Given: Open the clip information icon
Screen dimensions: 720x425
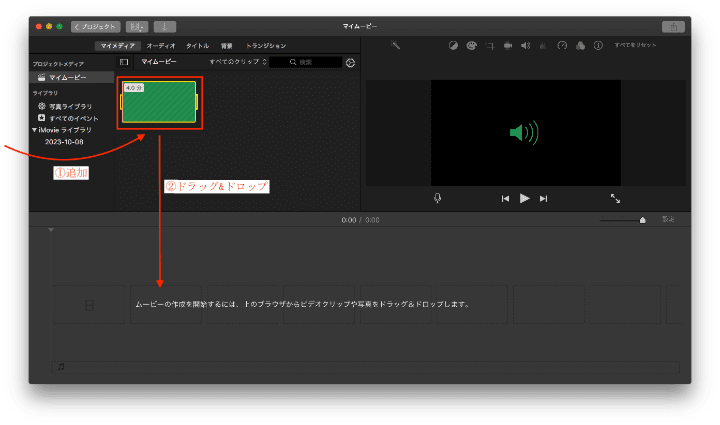Looking at the screenshot, I should pyautogui.click(x=598, y=45).
